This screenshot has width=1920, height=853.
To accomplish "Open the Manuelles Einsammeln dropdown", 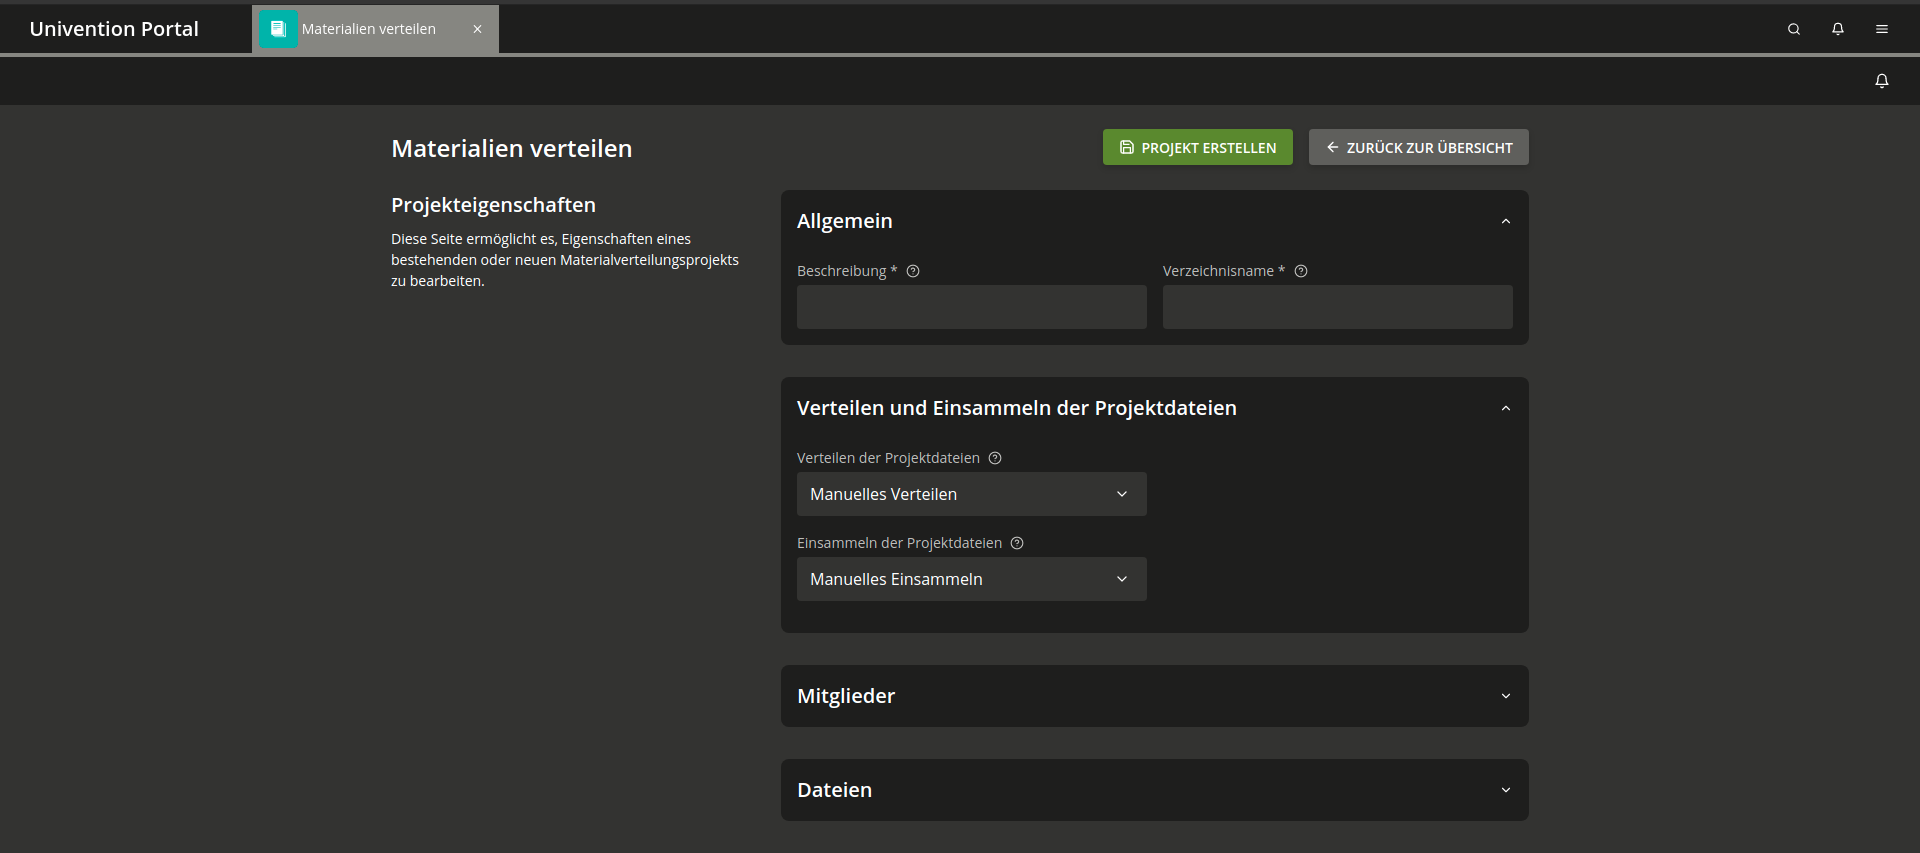I will tap(972, 579).
